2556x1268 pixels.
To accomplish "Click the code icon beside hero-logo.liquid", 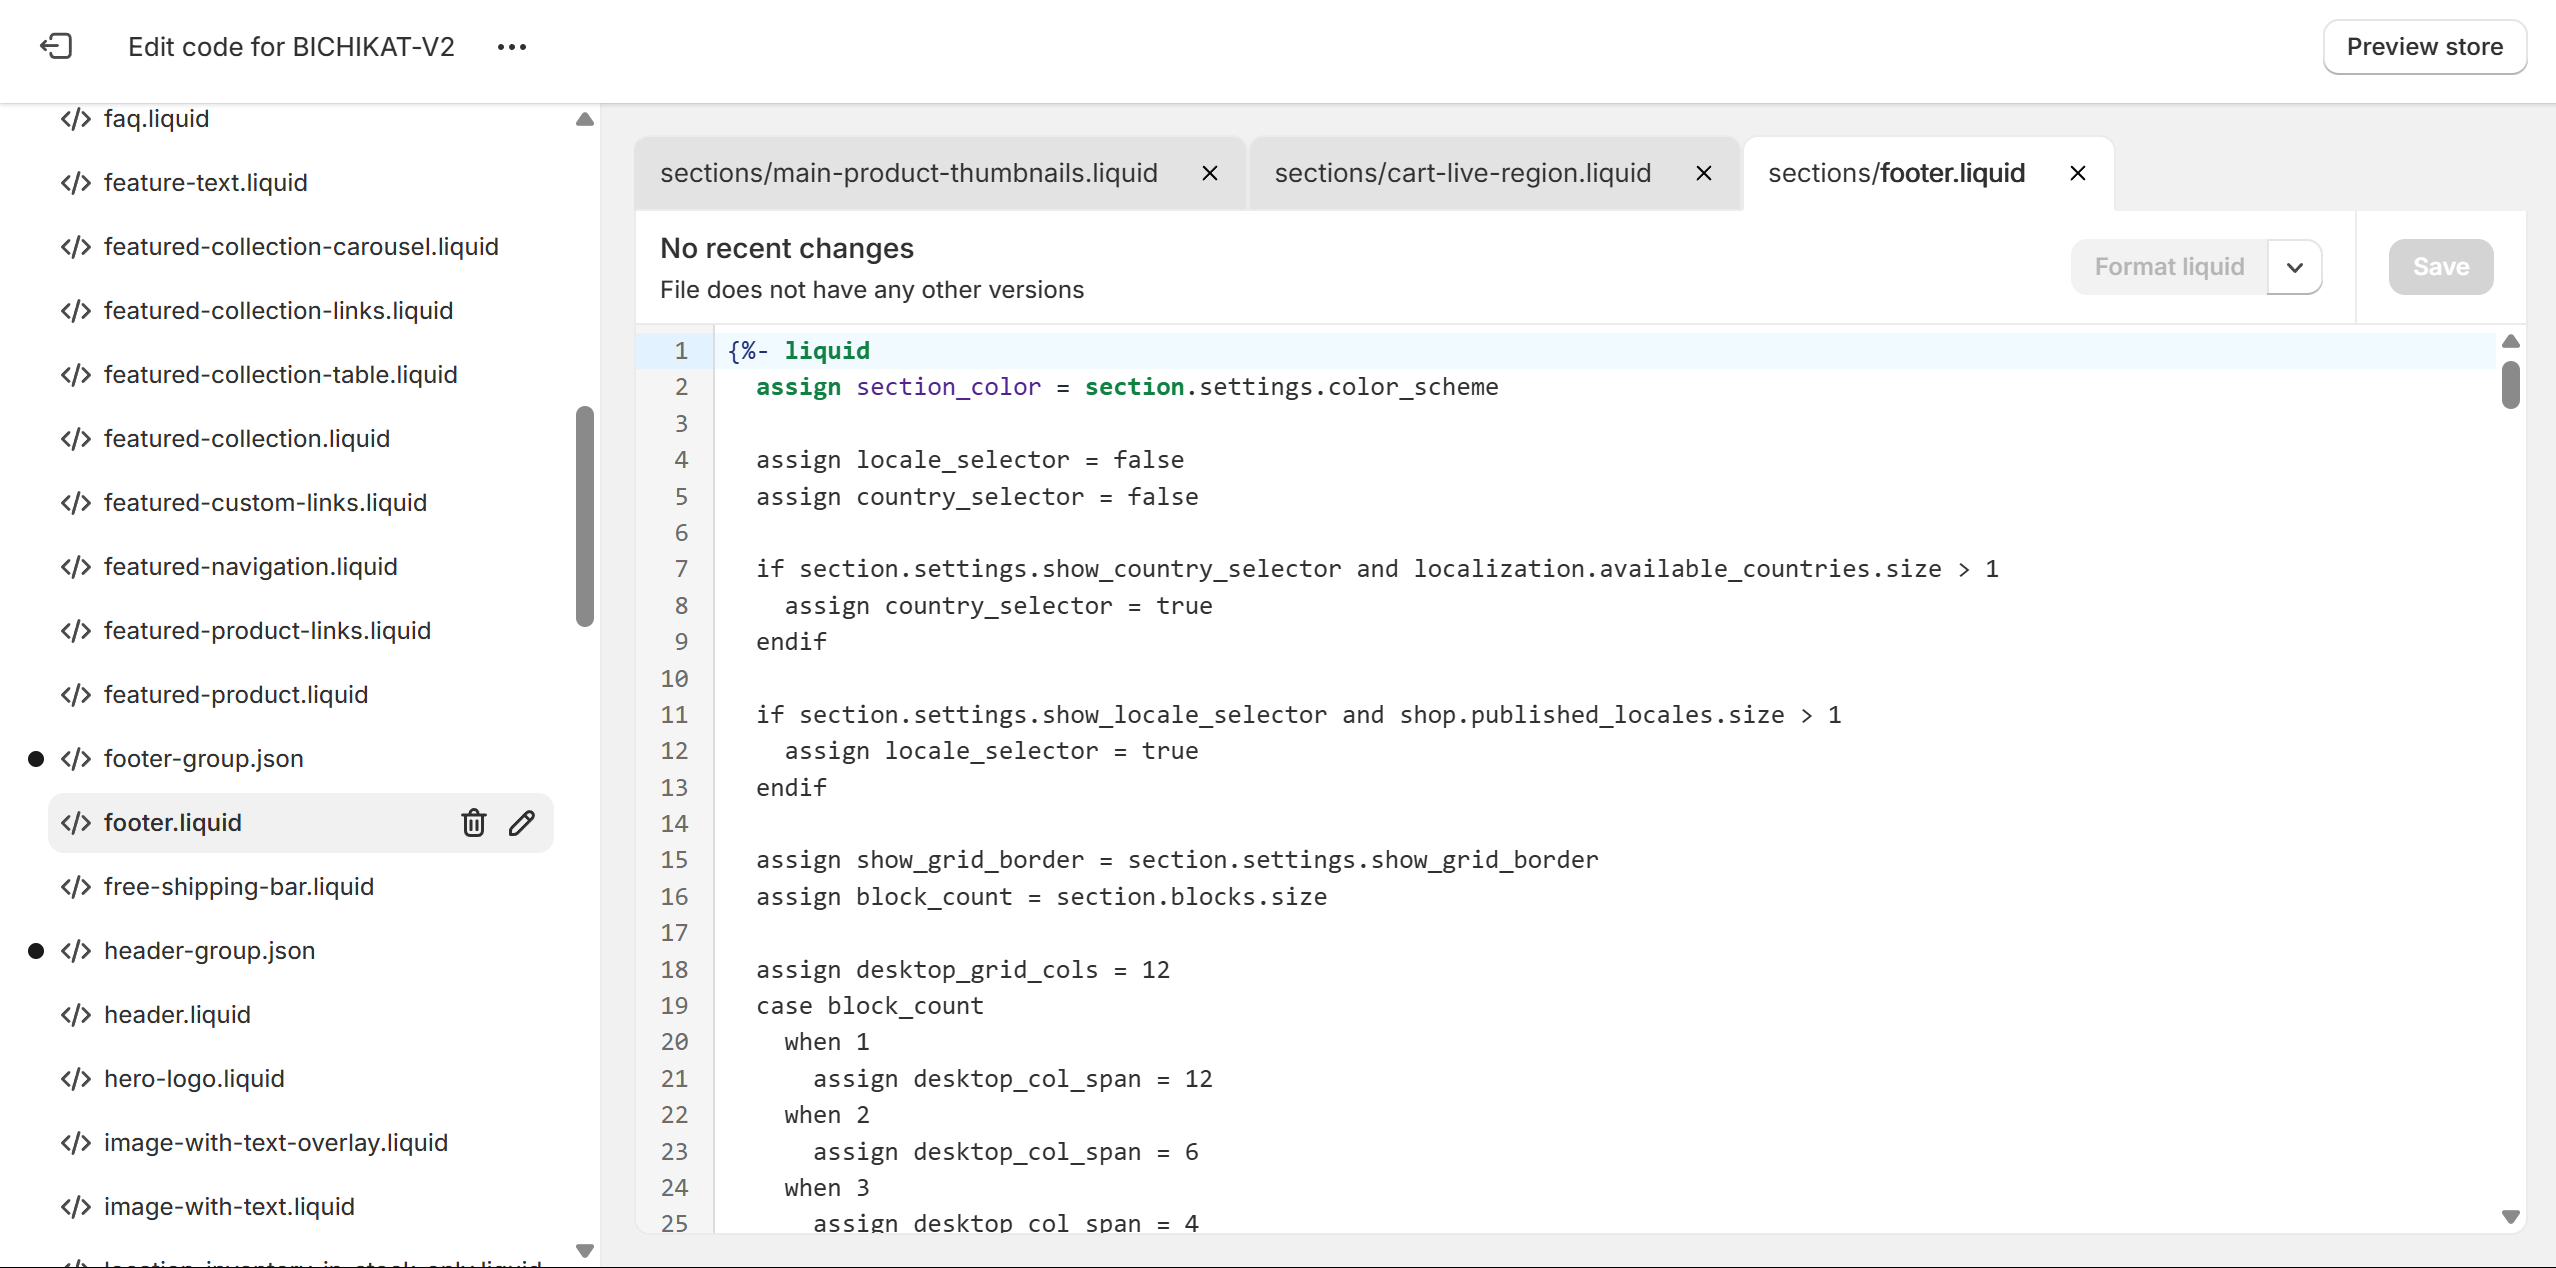I will coord(74,1078).
